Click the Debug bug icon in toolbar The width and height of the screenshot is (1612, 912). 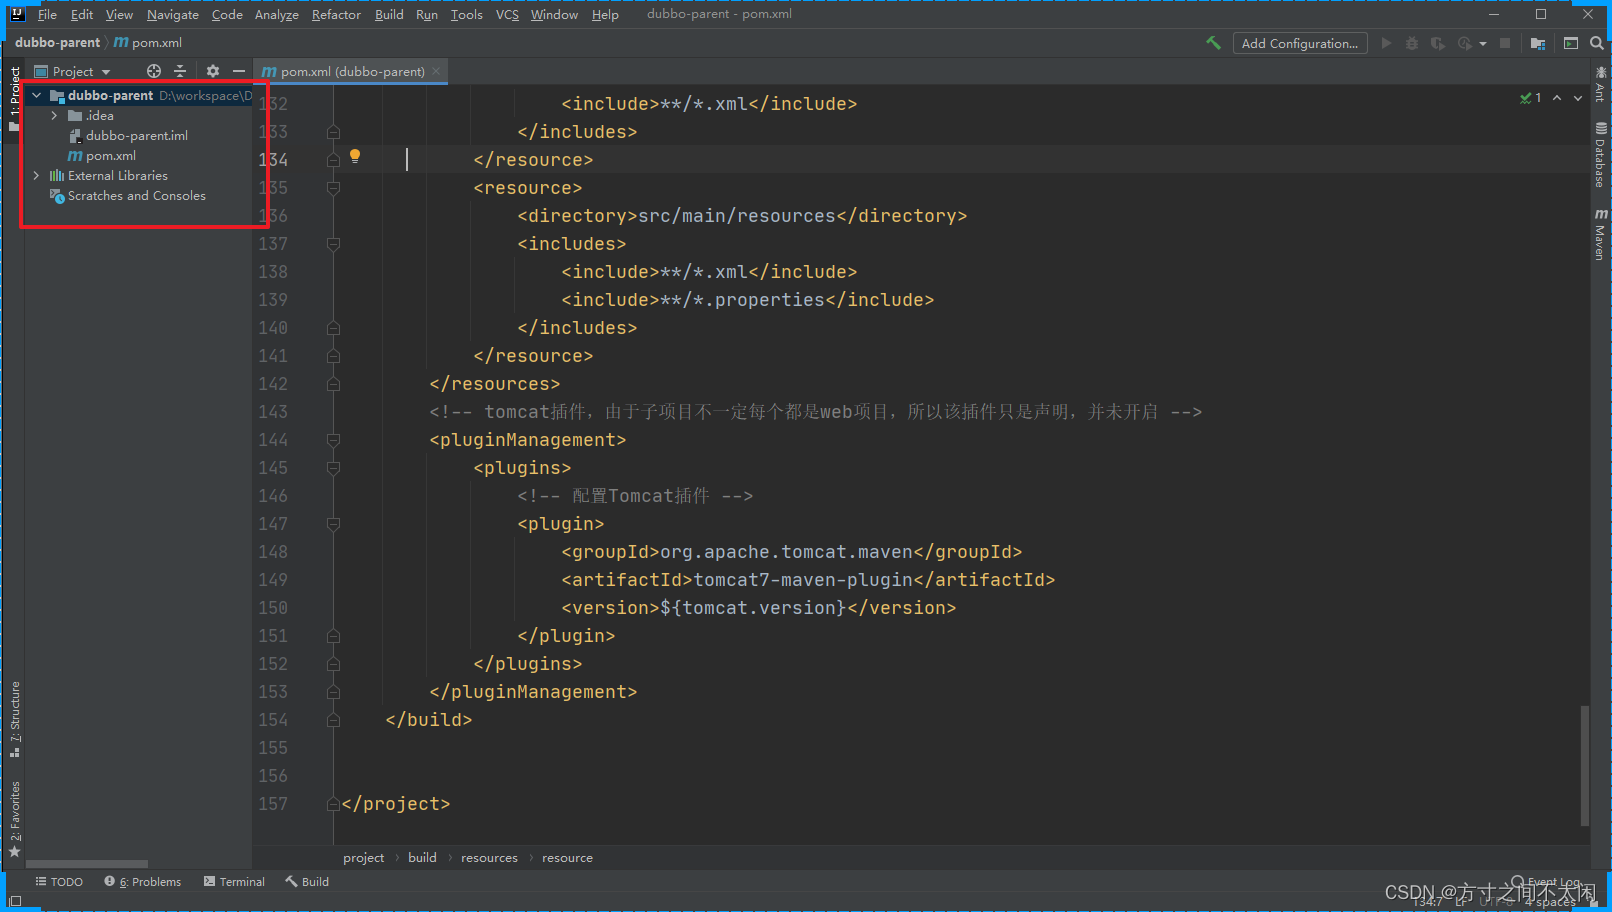pos(1411,43)
